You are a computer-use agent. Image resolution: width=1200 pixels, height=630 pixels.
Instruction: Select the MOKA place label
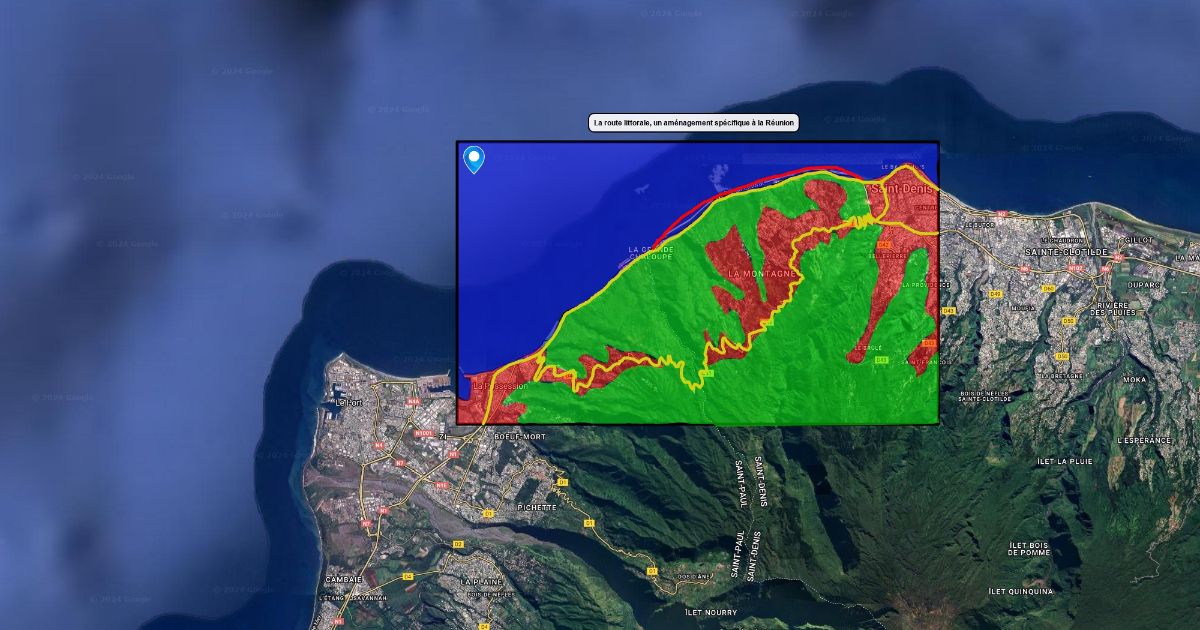tap(1134, 380)
